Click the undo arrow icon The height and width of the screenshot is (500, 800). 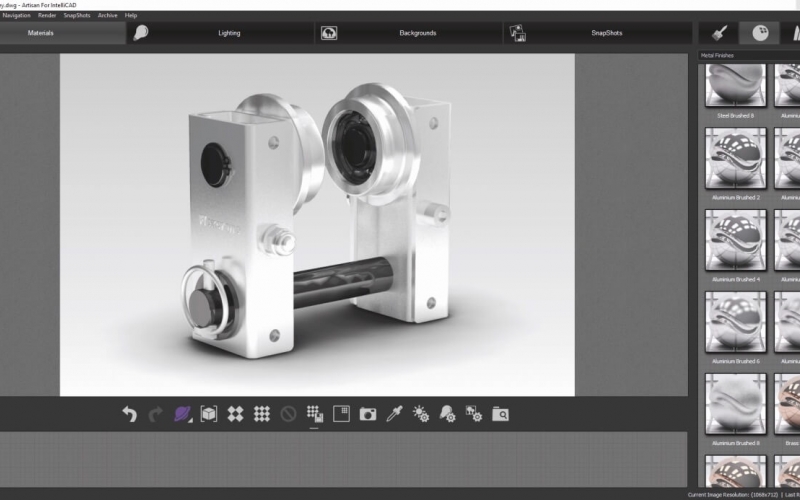pos(129,413)
